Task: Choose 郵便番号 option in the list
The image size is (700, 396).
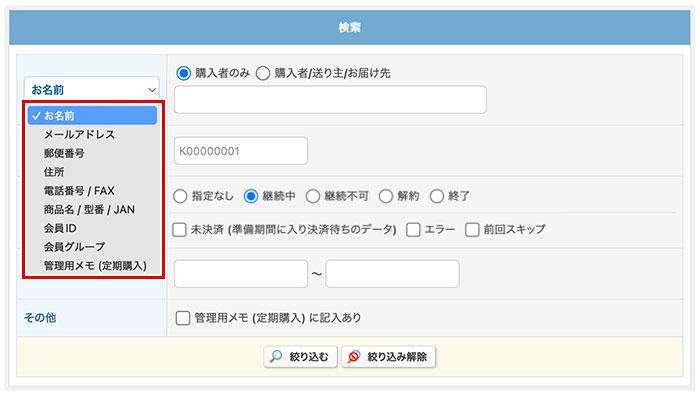Action: click(64, 153)
